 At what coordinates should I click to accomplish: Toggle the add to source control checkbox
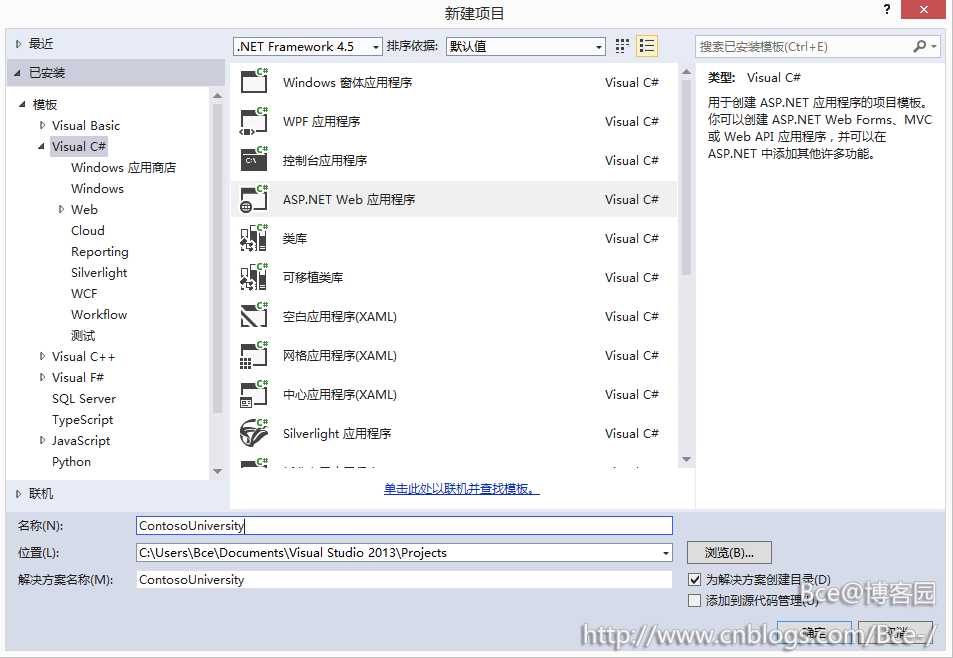694,600
